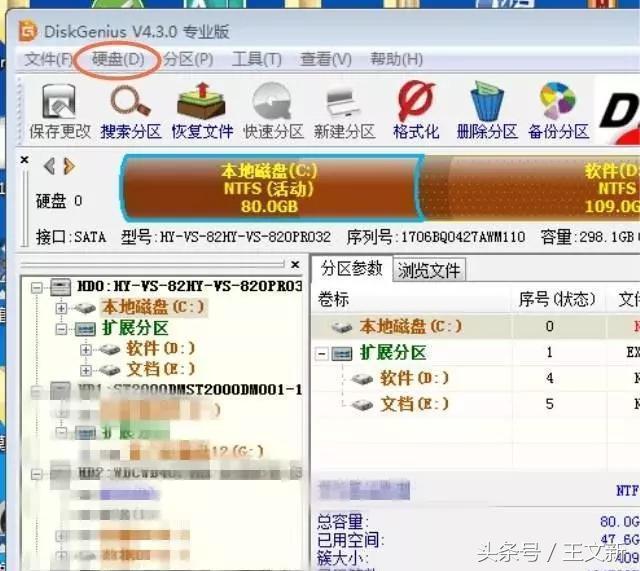Collapse 扩展分区 in the partition table
The height and width of the screenshot is (571, 640).
(x=322, y=353)
